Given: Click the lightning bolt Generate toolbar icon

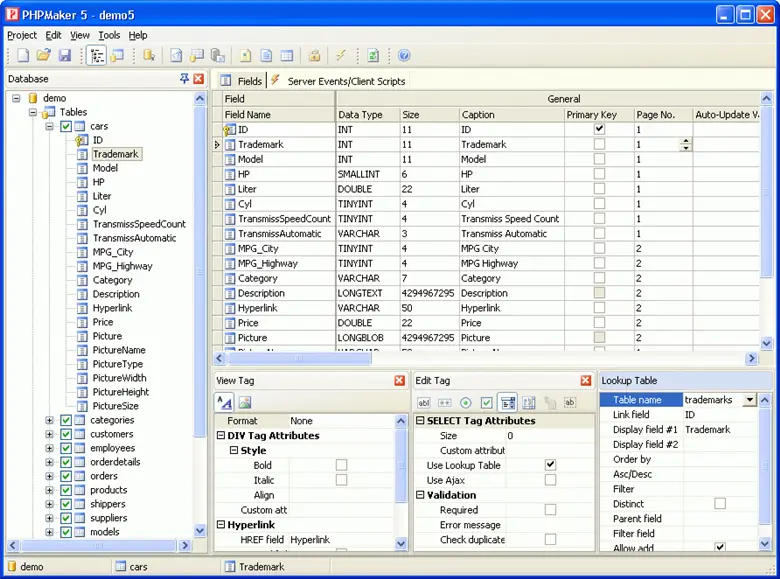Looking at the screenshot, I should (341, 56).
